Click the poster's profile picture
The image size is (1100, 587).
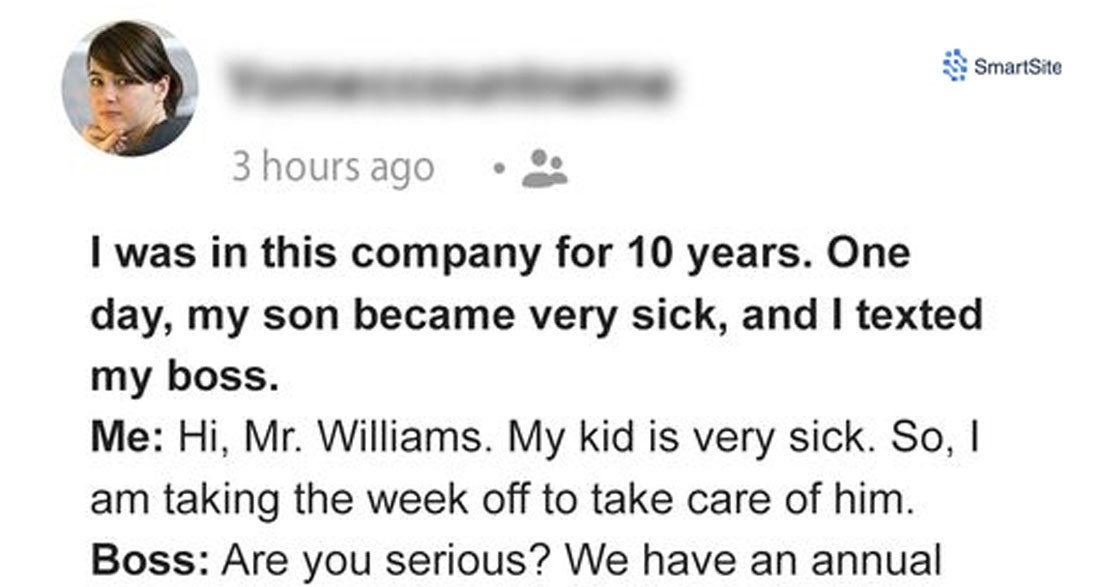coord(129,88)
